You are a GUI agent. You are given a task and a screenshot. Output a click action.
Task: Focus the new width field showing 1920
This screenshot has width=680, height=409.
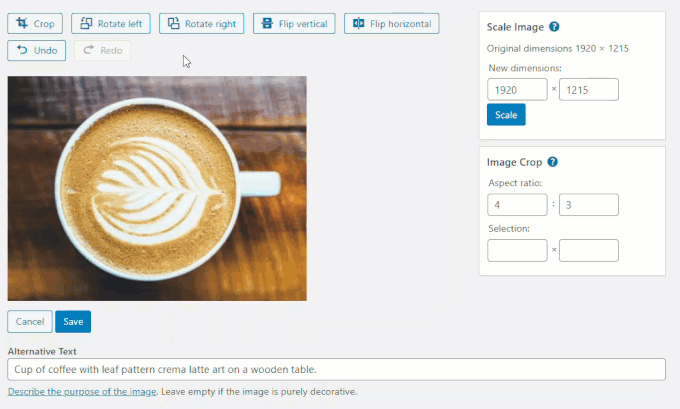pos(517,89)
